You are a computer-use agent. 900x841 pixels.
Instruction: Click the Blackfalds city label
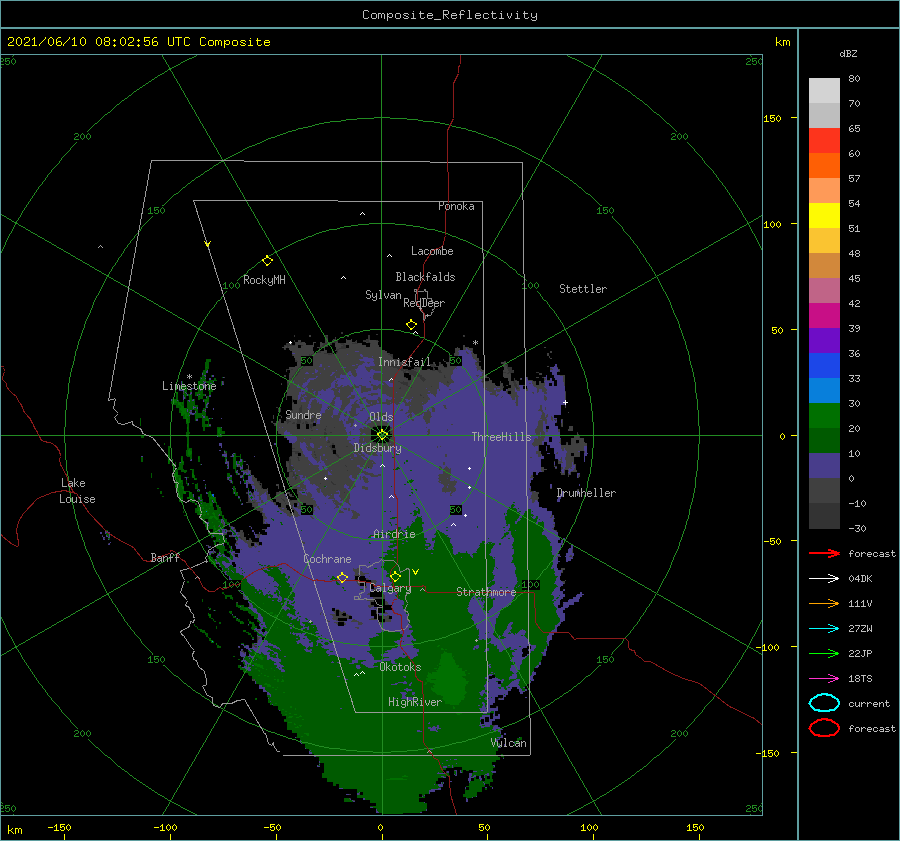pyautogui.click(x=425, y=277)
